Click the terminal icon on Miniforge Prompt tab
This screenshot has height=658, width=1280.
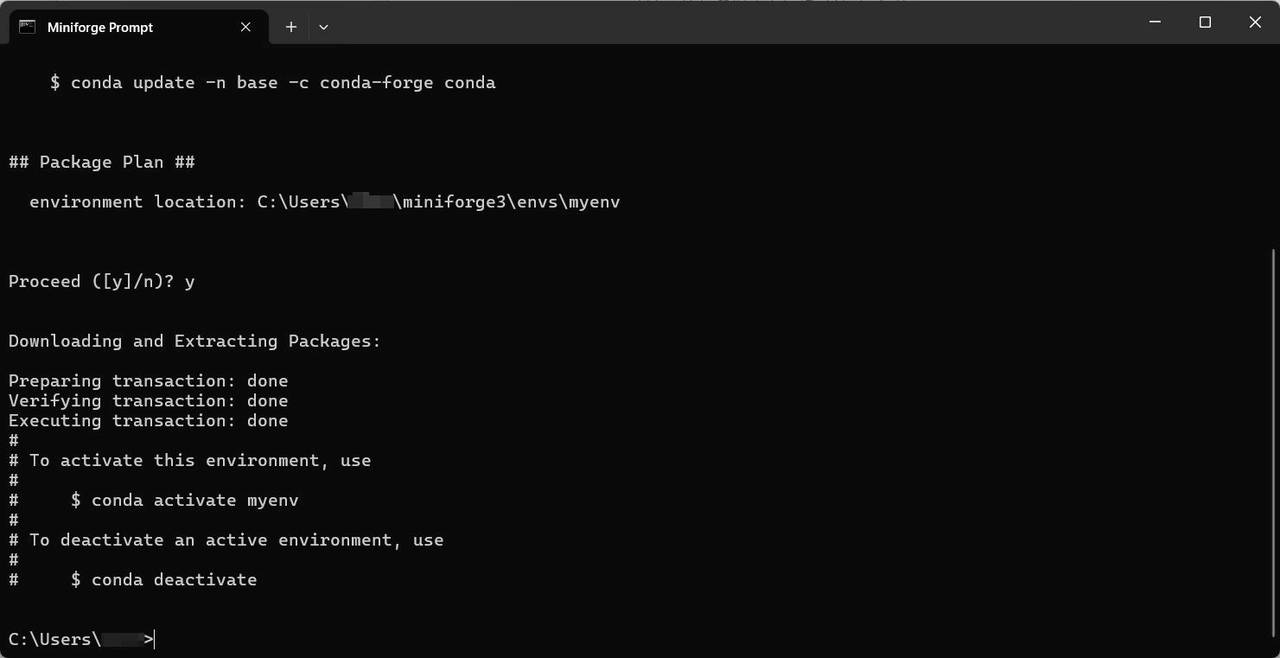(x=27, y=27)
